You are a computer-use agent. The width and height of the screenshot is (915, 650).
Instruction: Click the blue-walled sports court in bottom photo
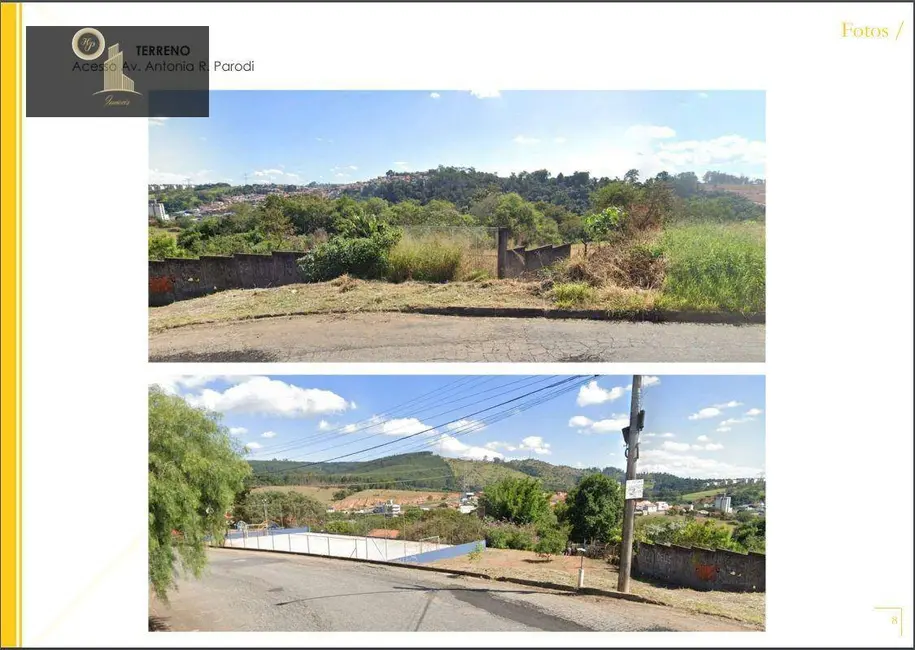point(342,545)
